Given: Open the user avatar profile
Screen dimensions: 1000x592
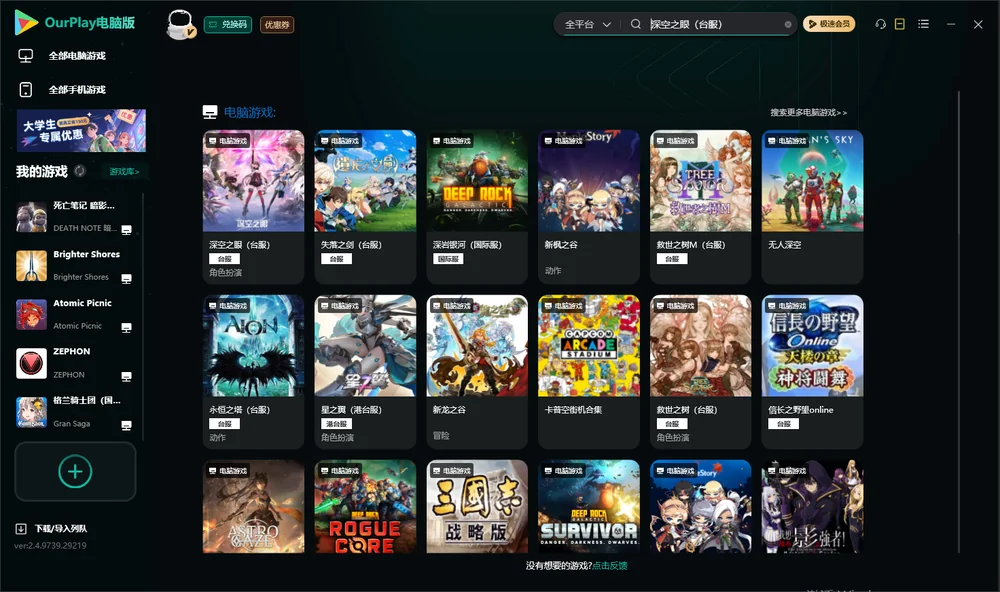Looking at the screenshot, I should point(180,24).
